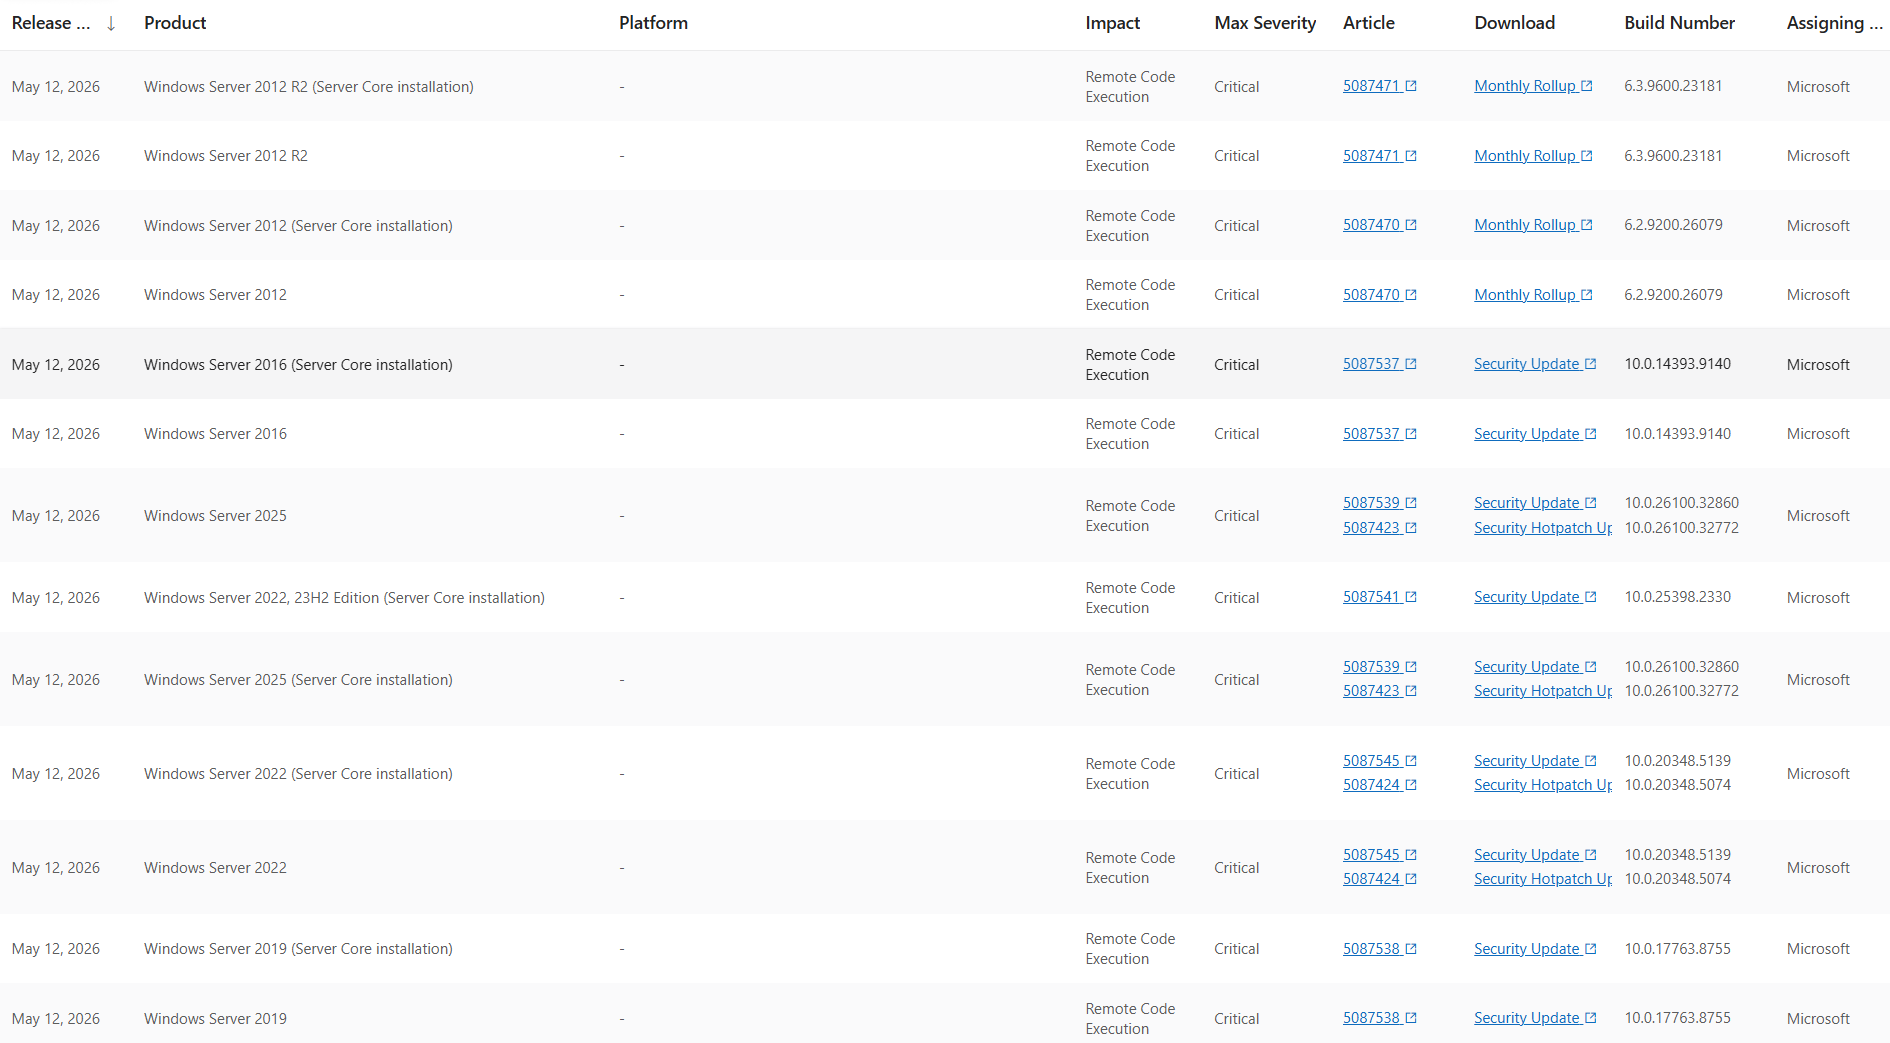Sort by the Max Severity column header

click(x=1265, y=23)
